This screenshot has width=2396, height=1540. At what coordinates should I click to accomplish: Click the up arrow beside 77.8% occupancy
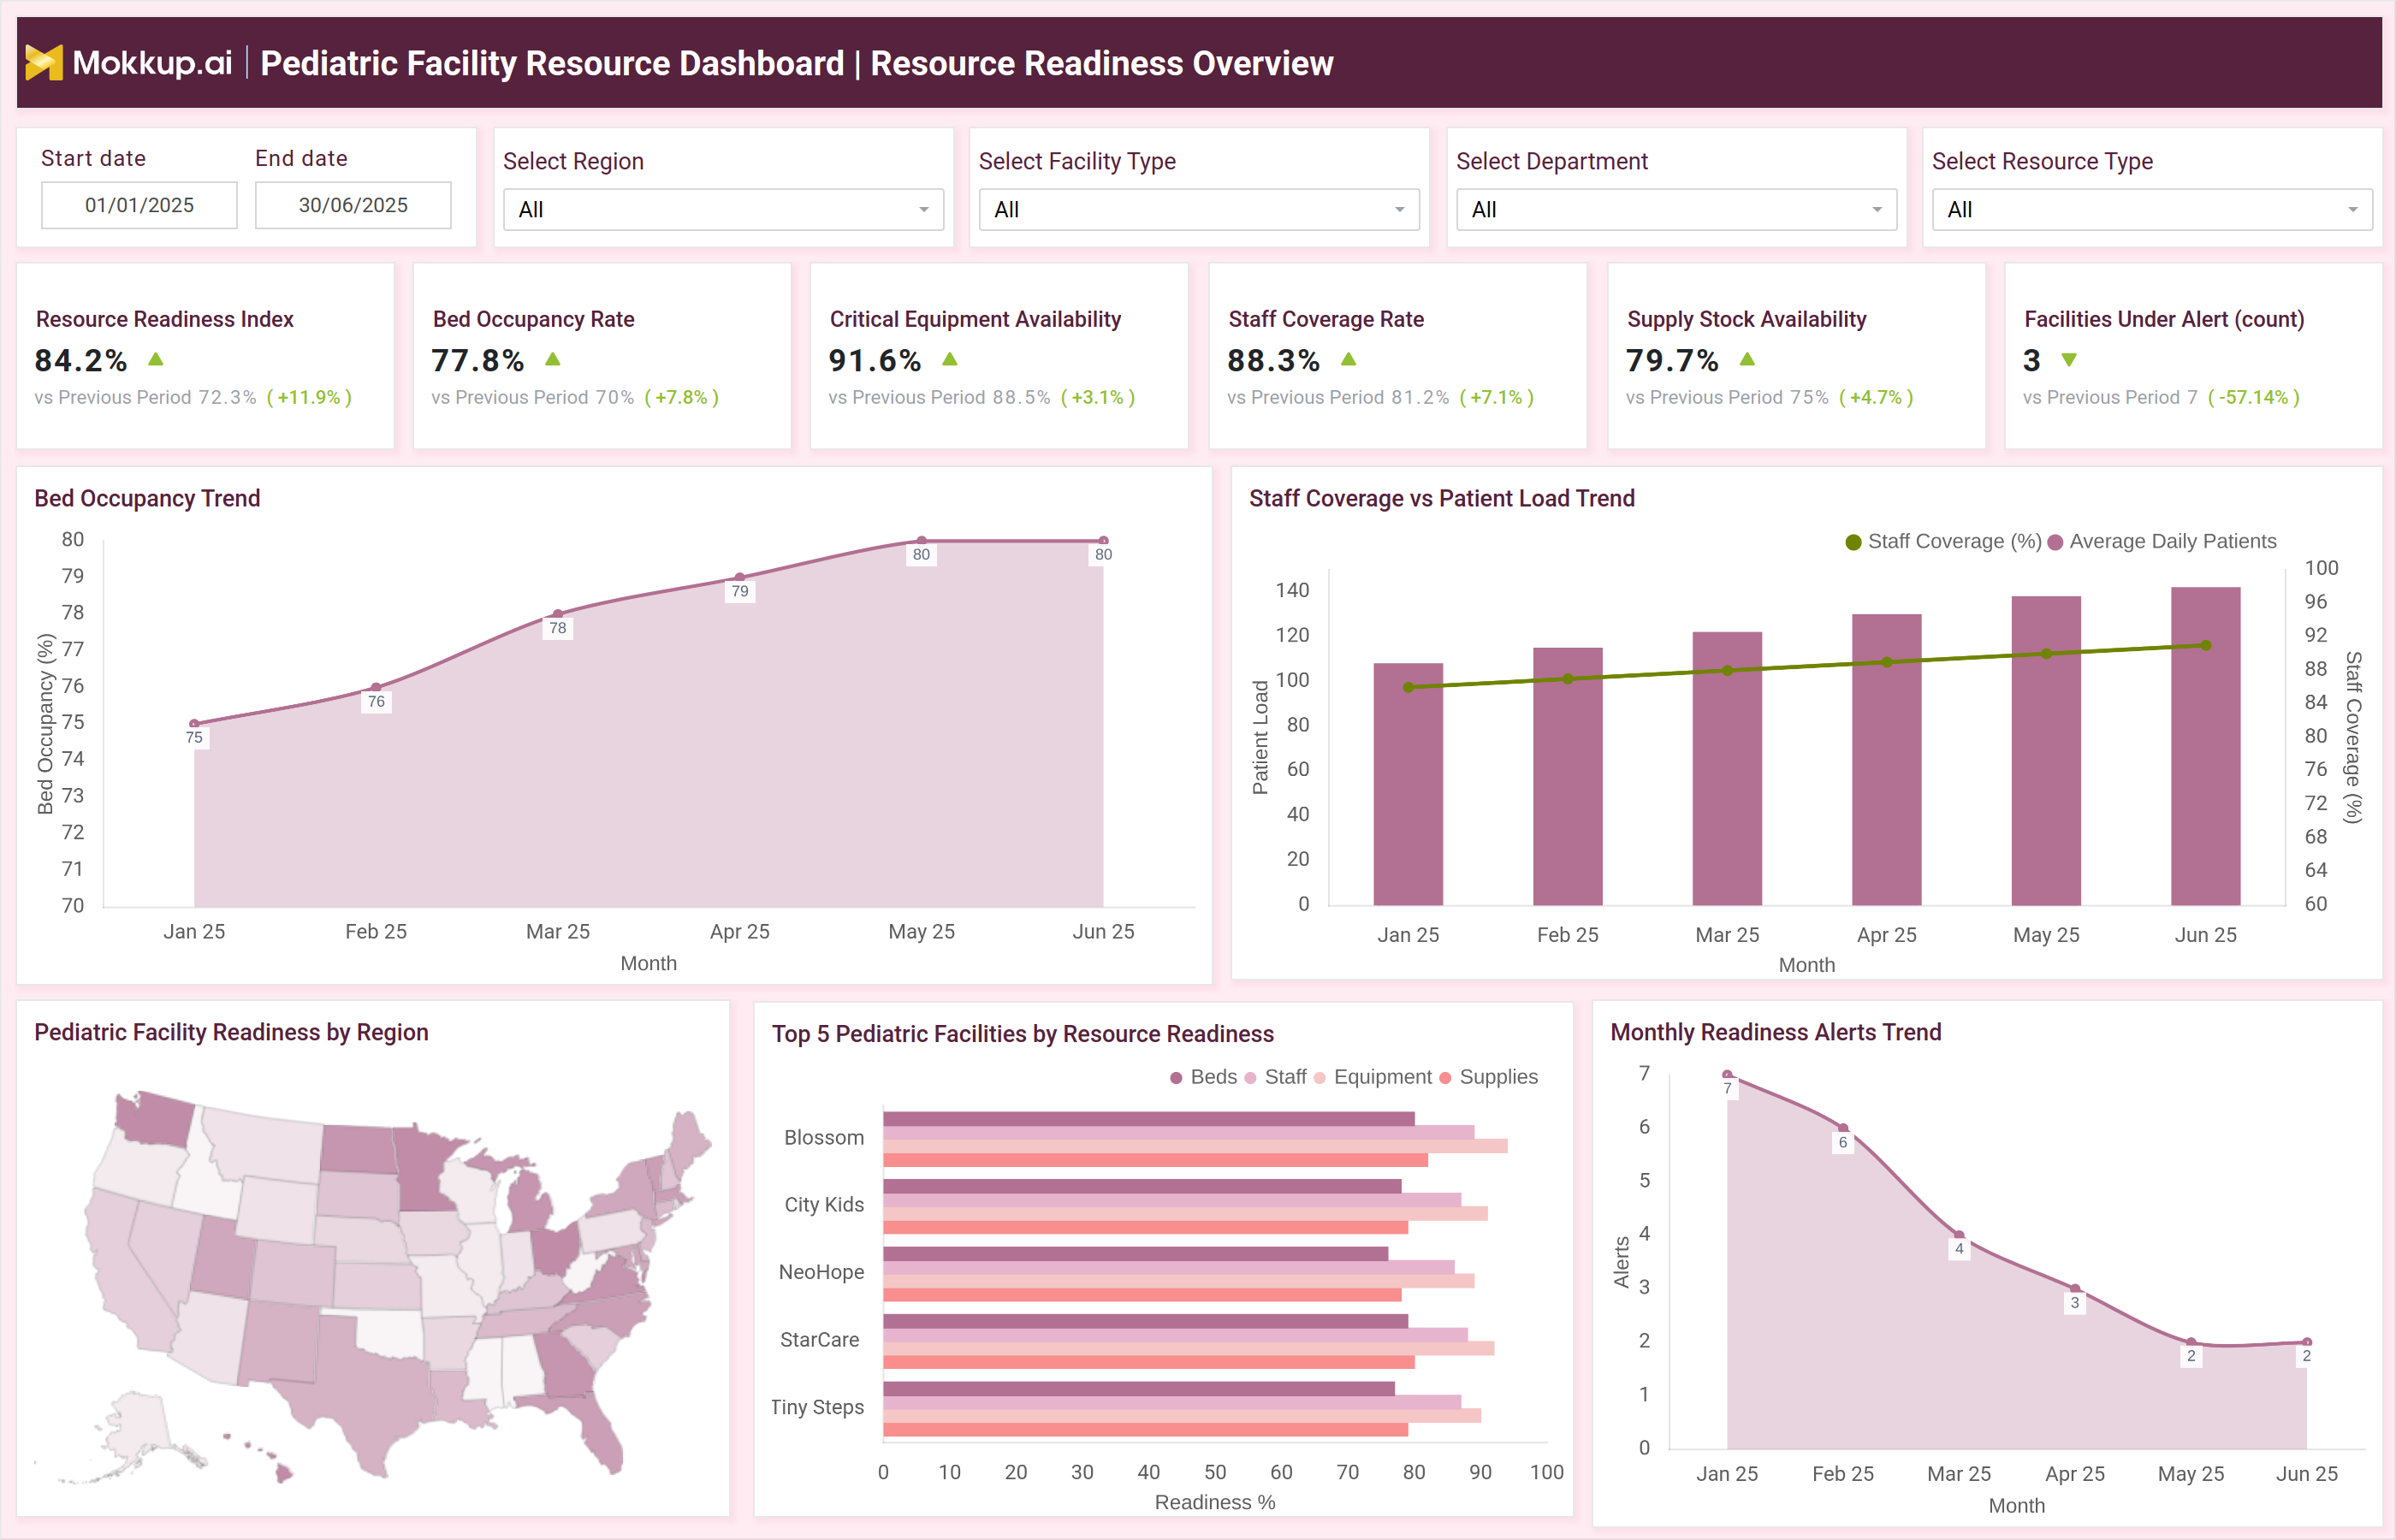tap(553, 359)
